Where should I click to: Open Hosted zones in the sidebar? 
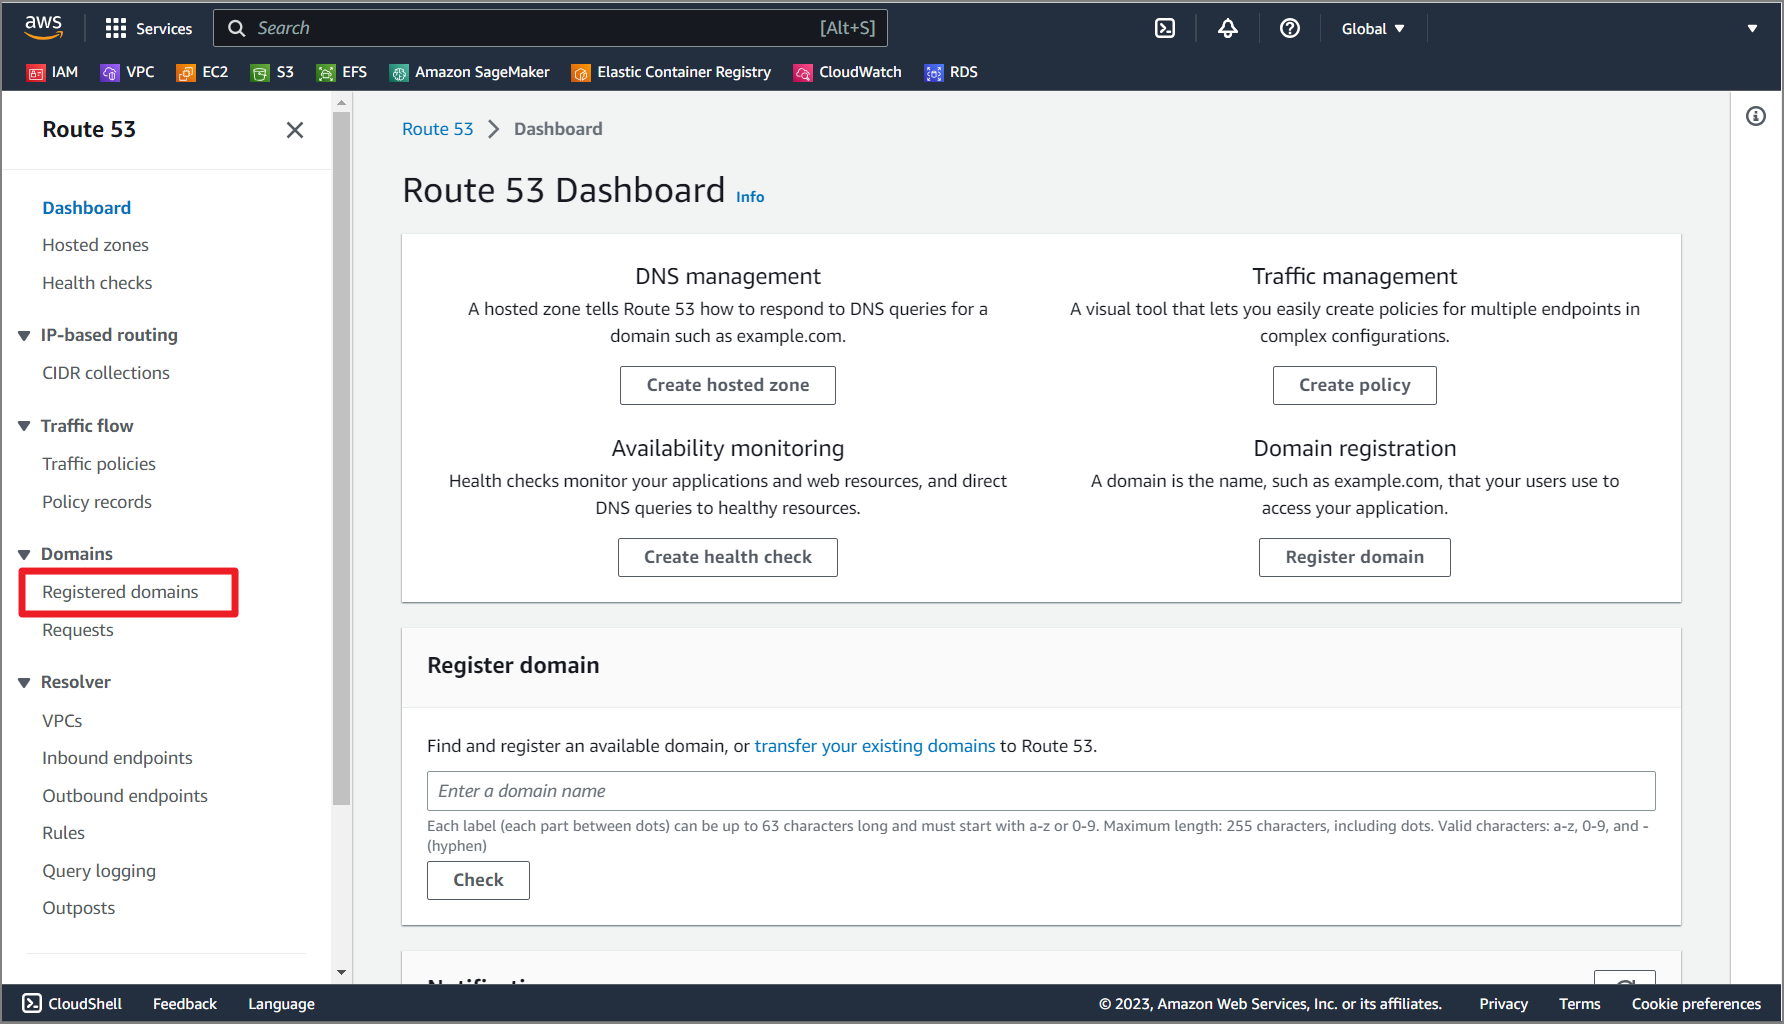tap(95, 245)
